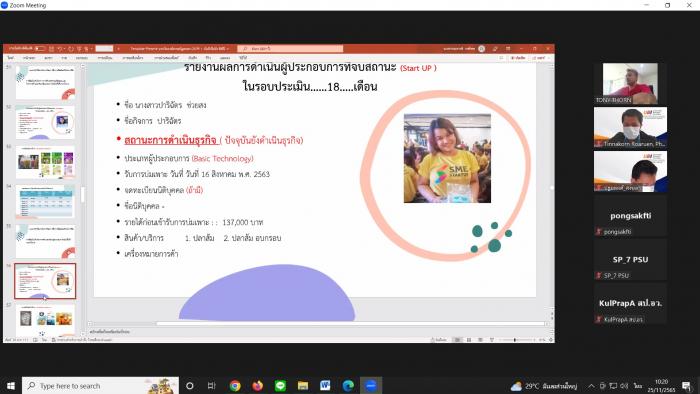Click the Reading view icon in status bar

click(x=480, y=340)
